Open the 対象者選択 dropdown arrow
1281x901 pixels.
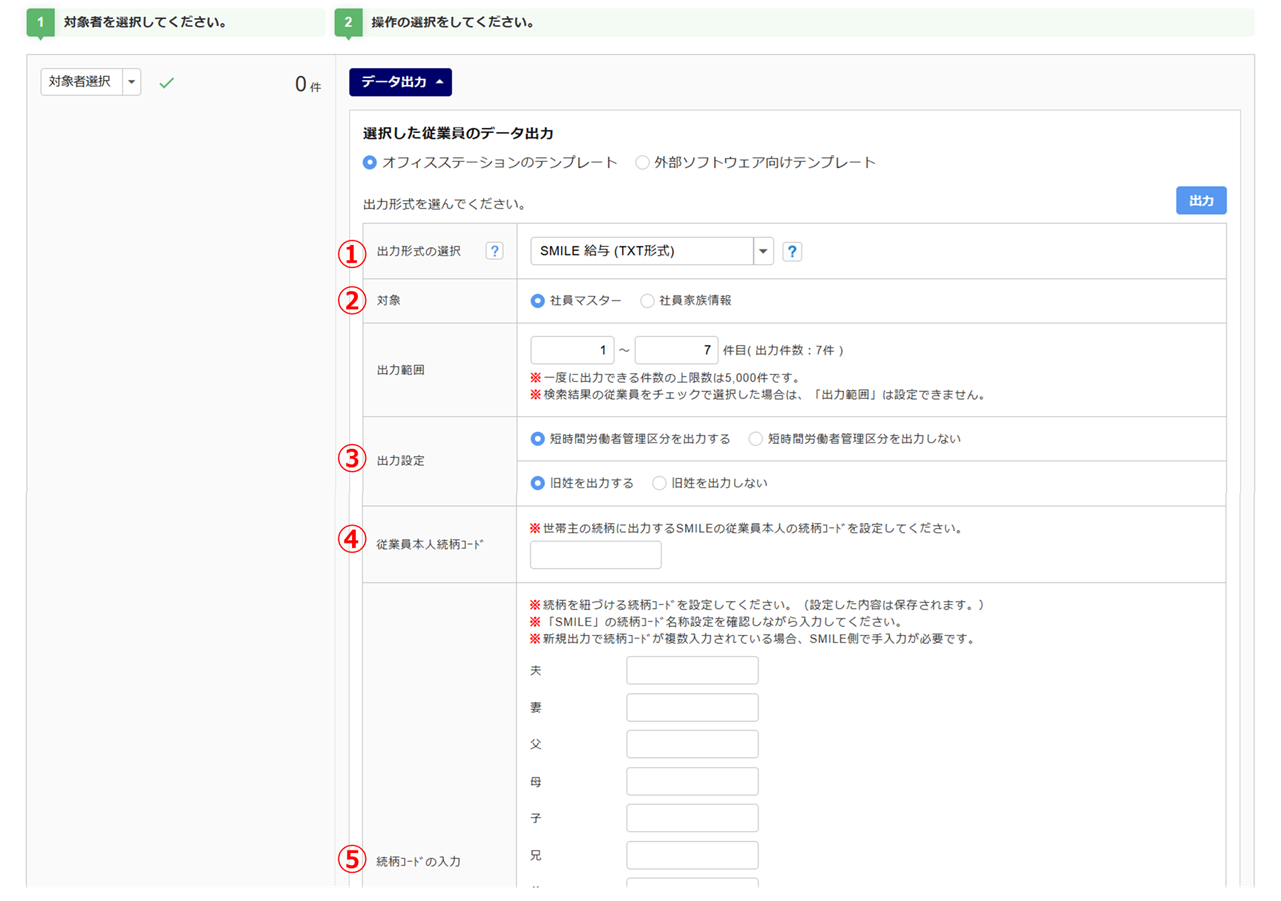pyautogui.click(x=132, y=82)
